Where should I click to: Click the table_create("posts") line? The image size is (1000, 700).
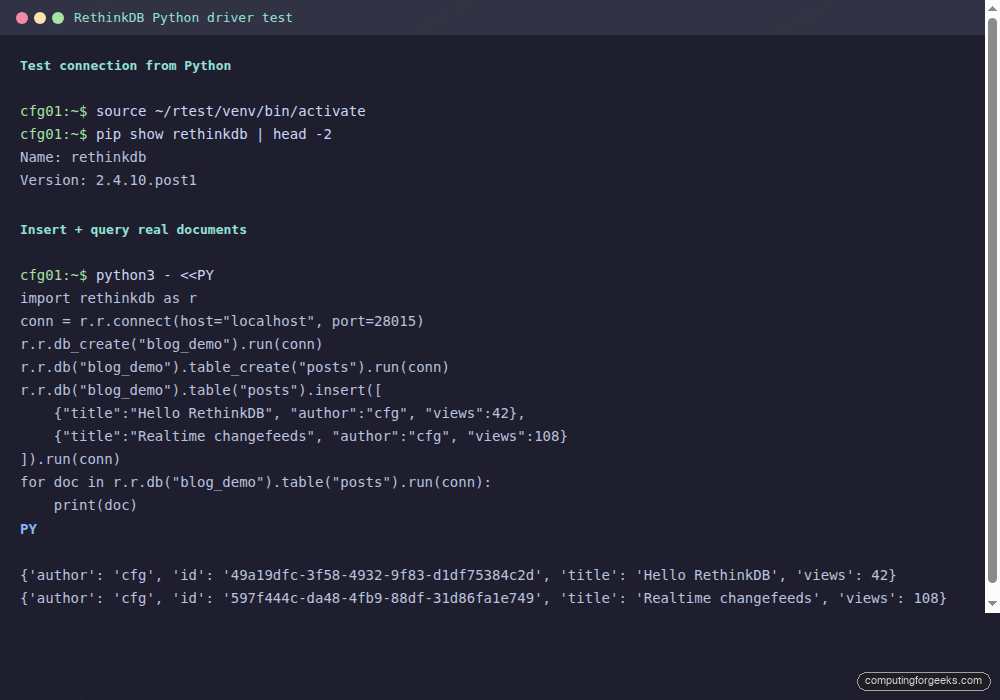tap(235, 367)
